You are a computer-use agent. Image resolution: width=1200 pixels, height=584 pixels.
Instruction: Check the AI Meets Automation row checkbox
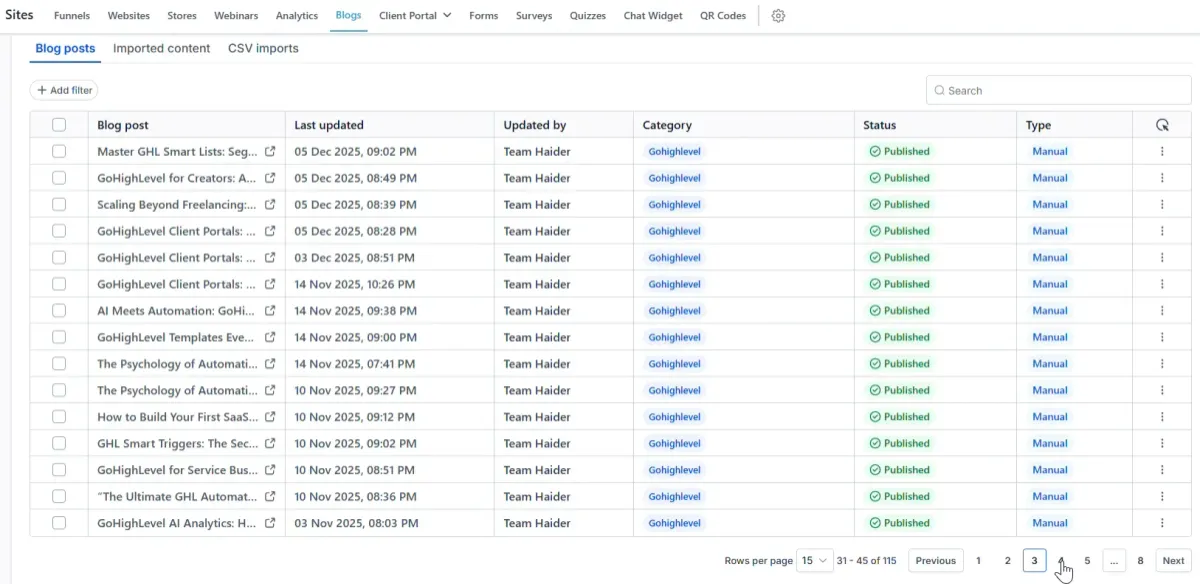coord(59,311)
